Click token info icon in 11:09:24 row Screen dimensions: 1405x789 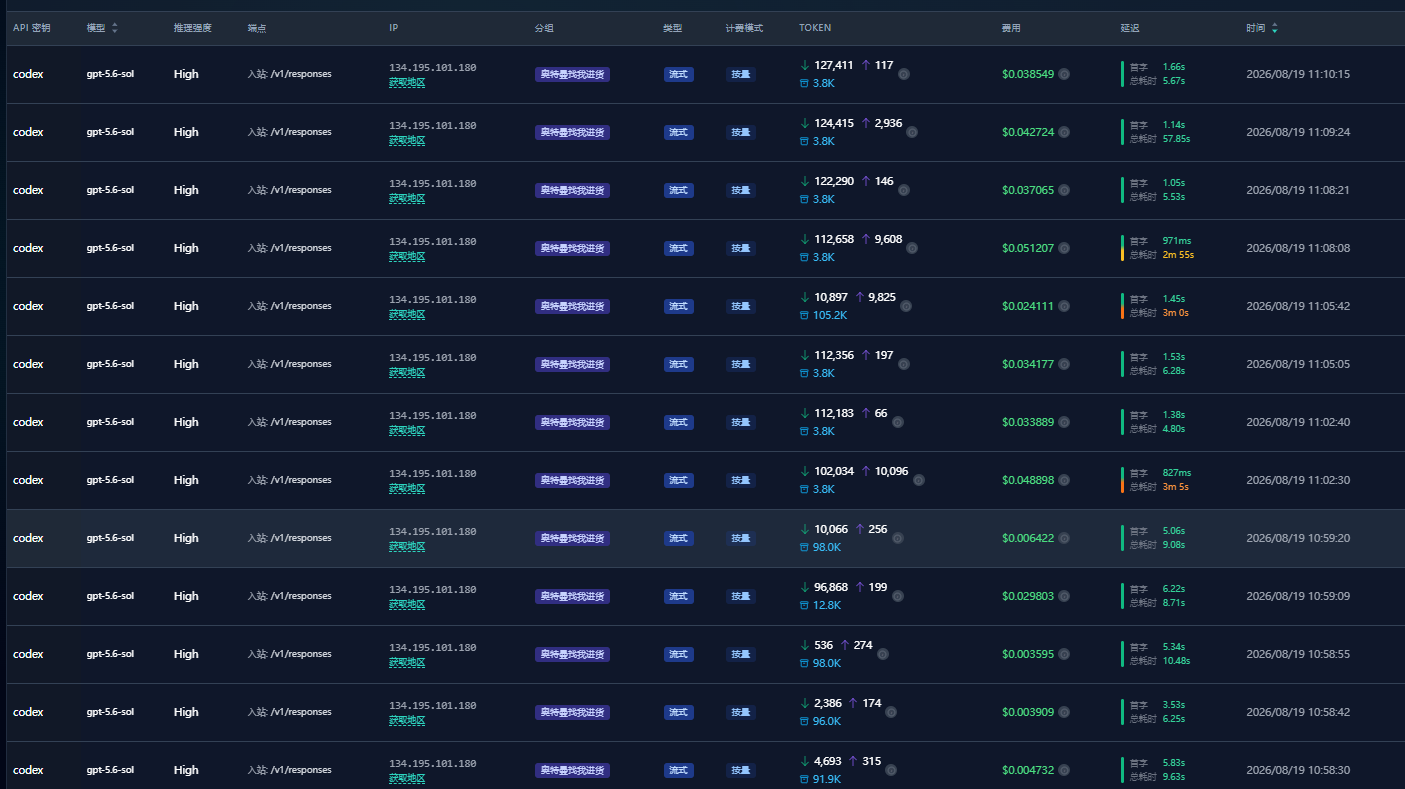pyautogui.click(x=912, y=132)
